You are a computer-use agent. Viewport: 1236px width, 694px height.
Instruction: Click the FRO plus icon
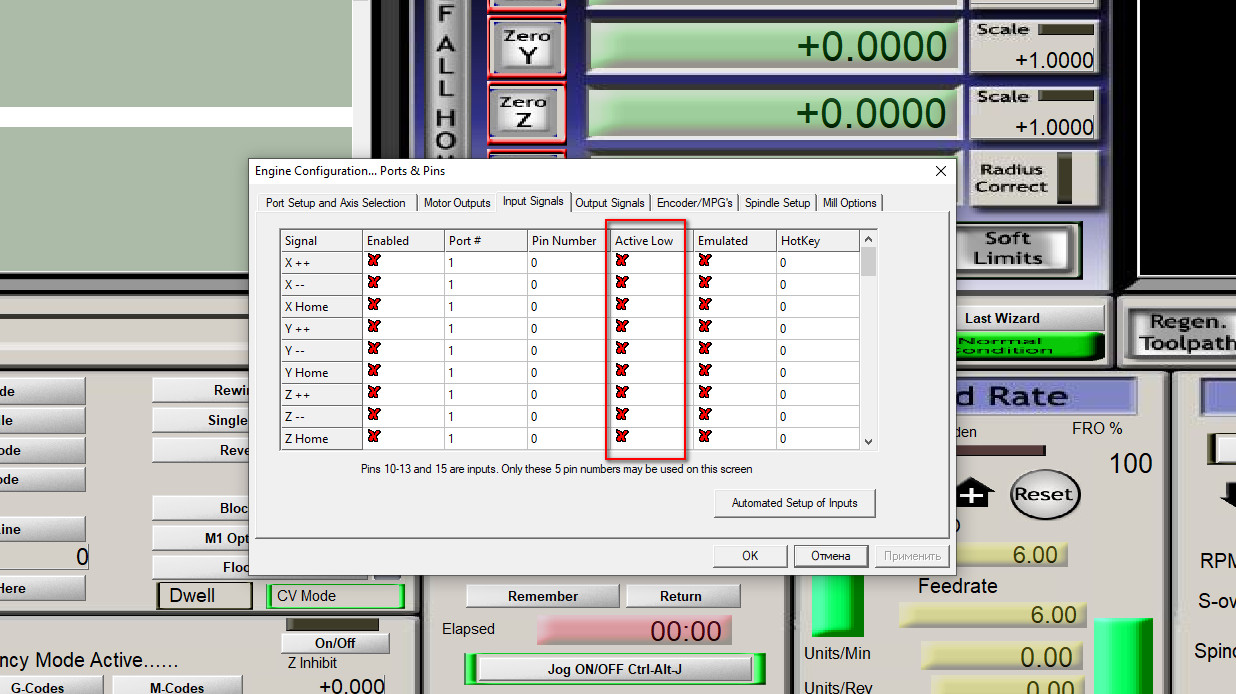[x=973, y=494]
